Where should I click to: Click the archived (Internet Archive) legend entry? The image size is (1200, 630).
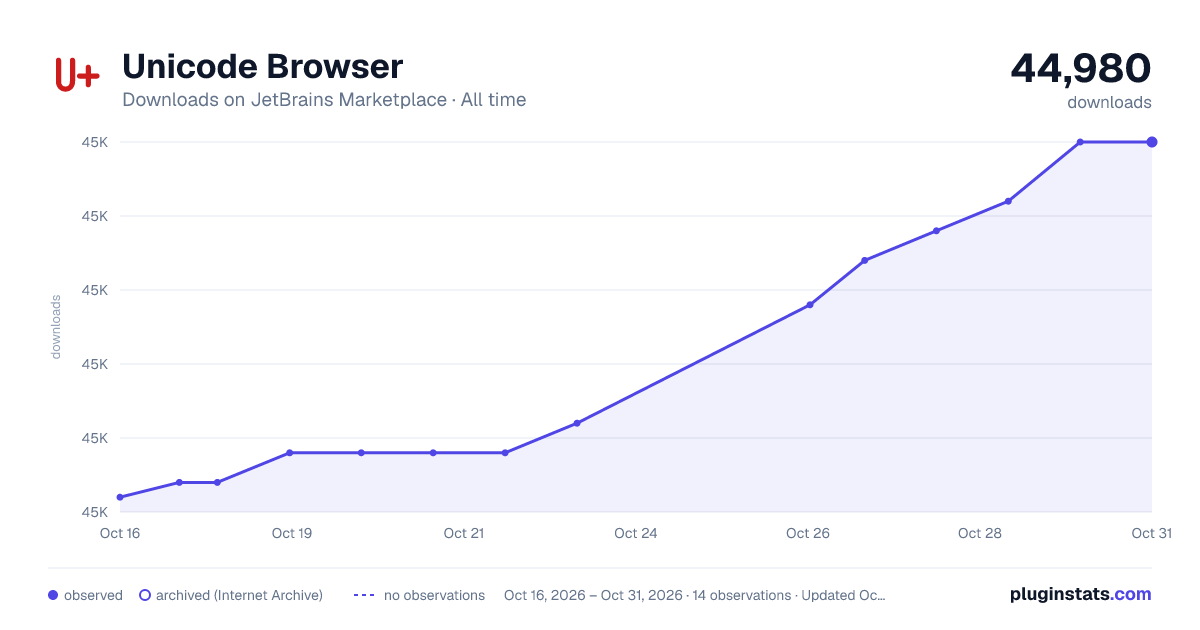point(231,595)
